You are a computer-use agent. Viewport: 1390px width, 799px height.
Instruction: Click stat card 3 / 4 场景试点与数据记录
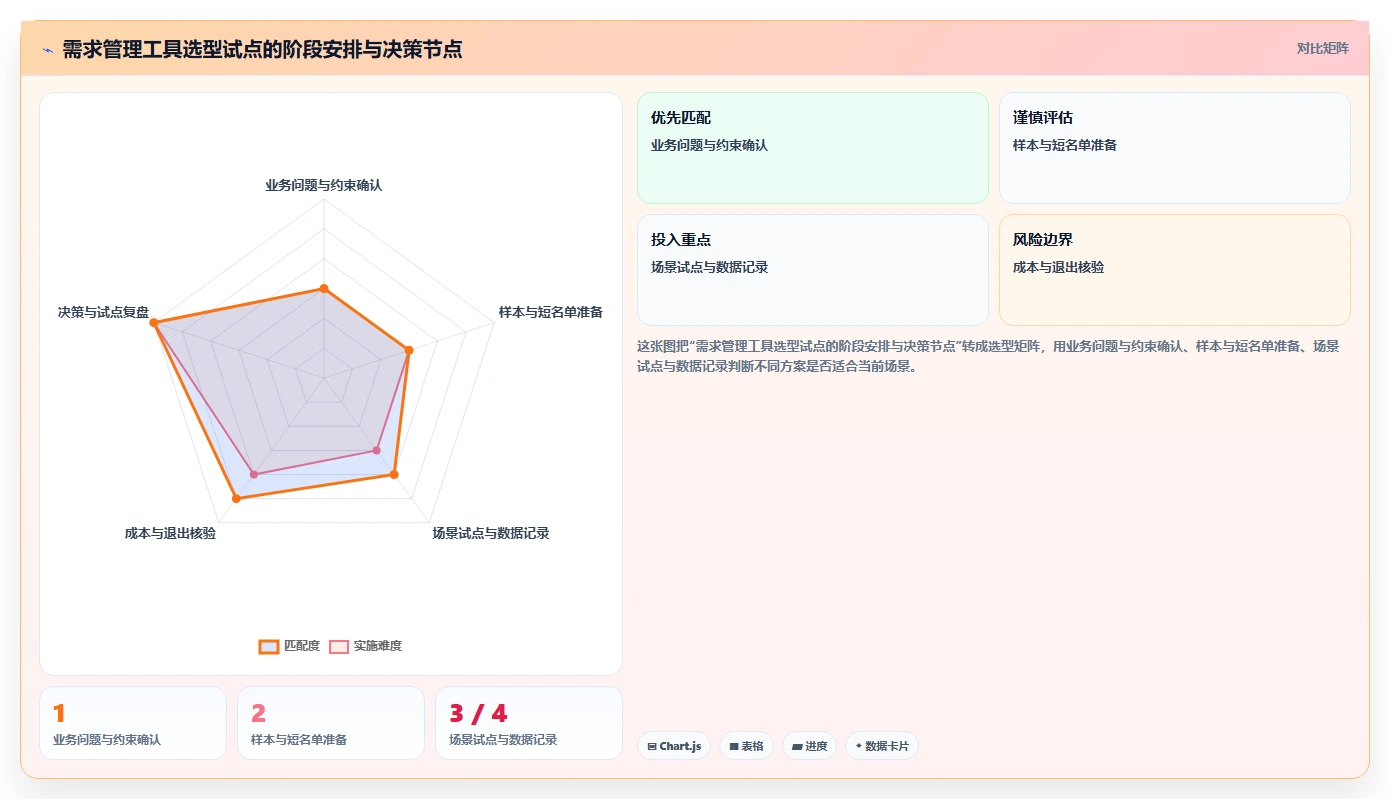click(x=529, y=723)
